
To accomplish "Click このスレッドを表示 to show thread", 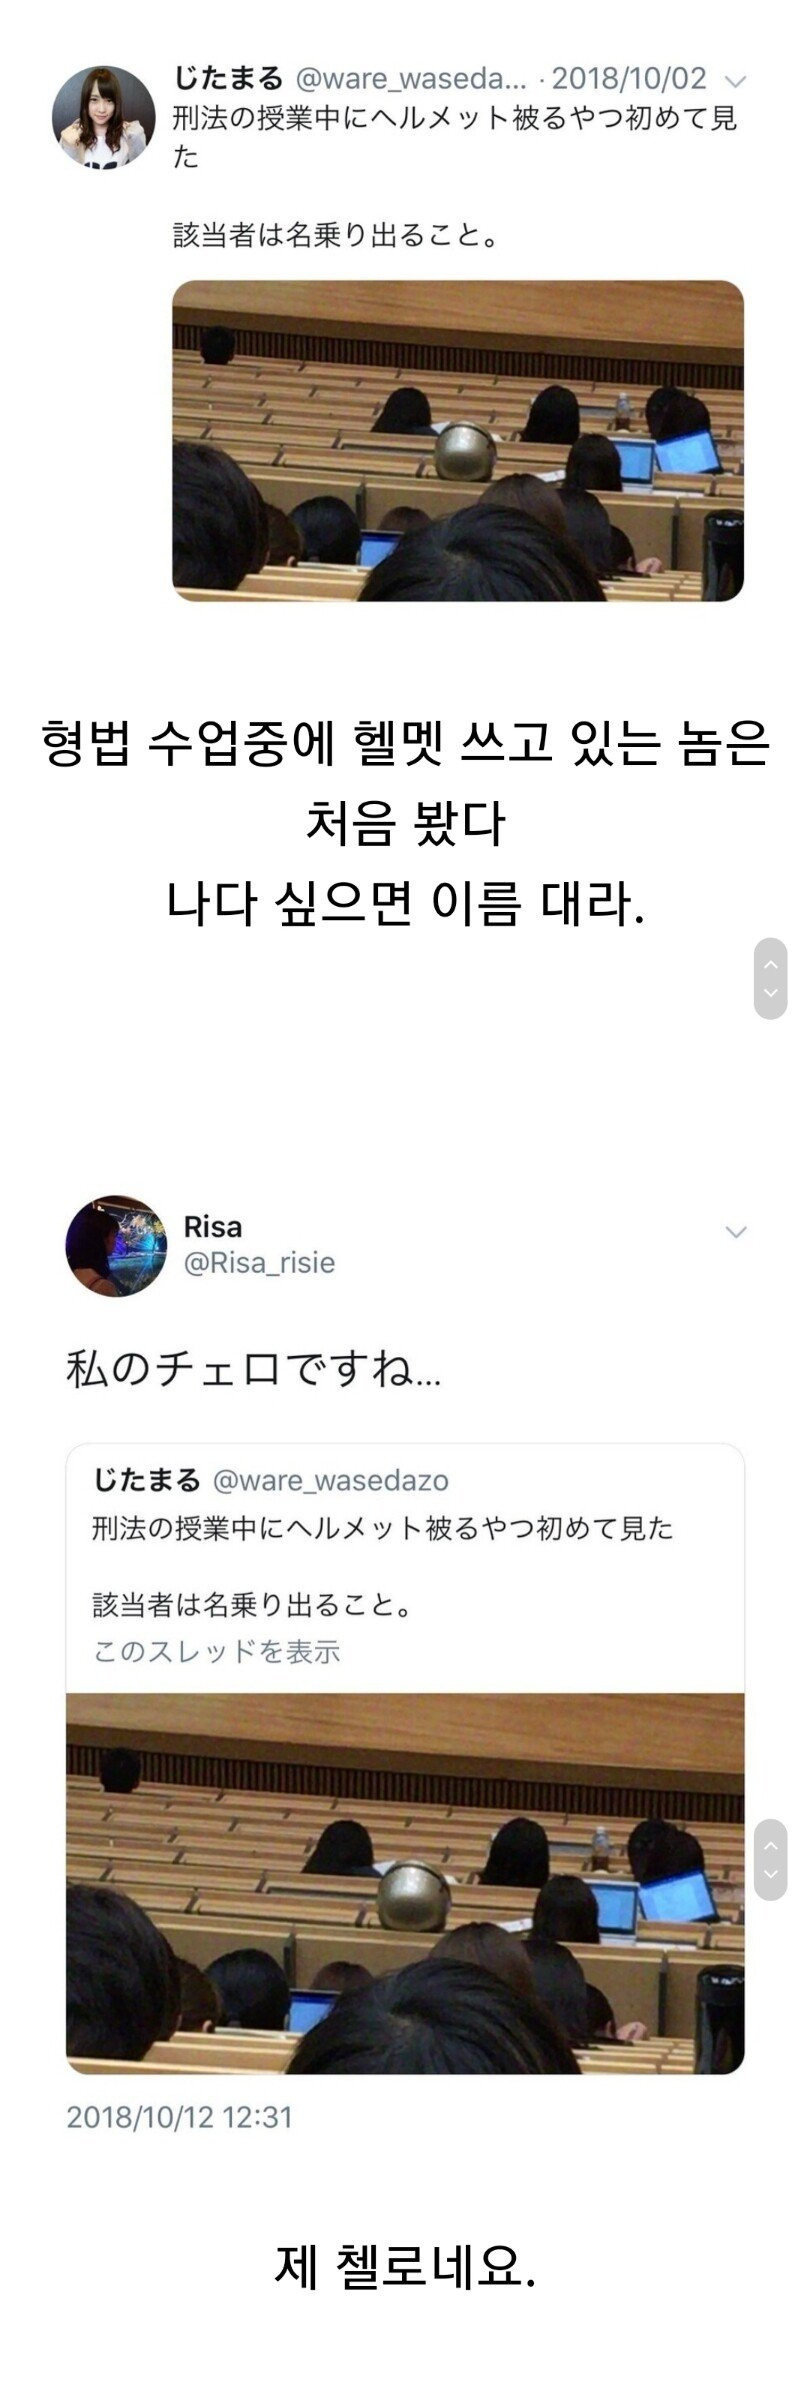I will pyautogui.click(x=217, y=1650).
